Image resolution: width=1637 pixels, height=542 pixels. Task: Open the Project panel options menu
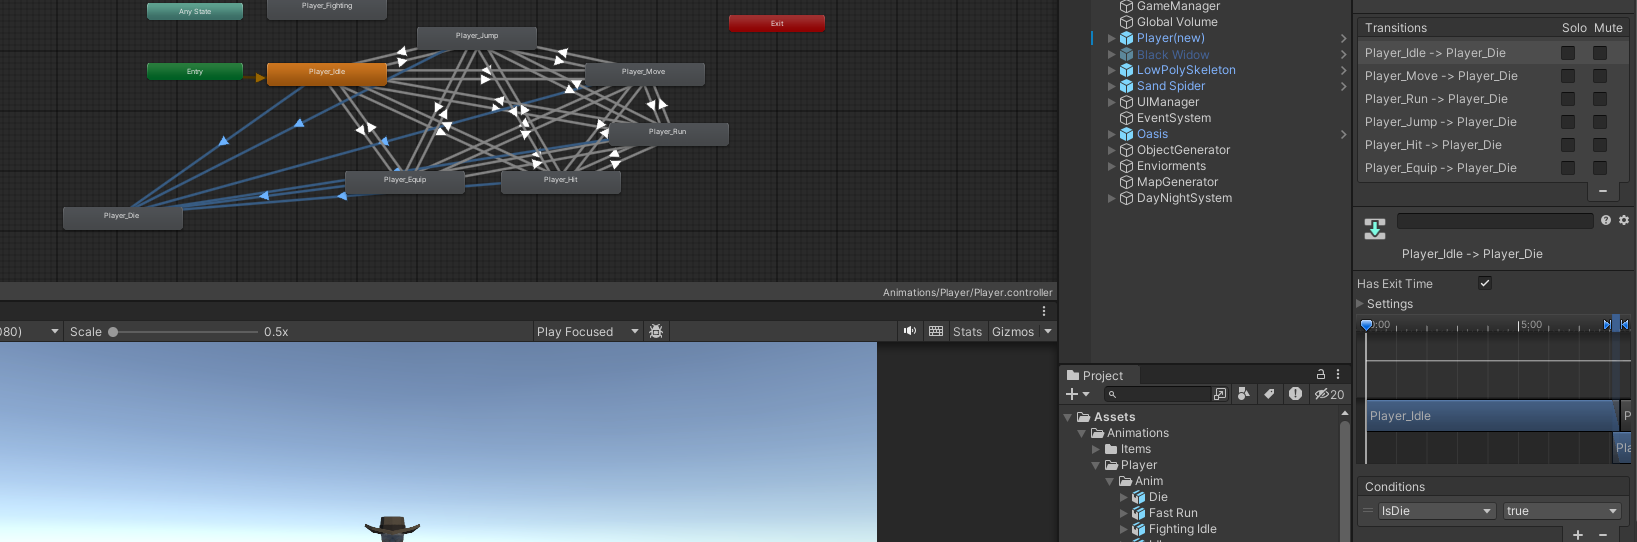click(x=1338, y=374)
